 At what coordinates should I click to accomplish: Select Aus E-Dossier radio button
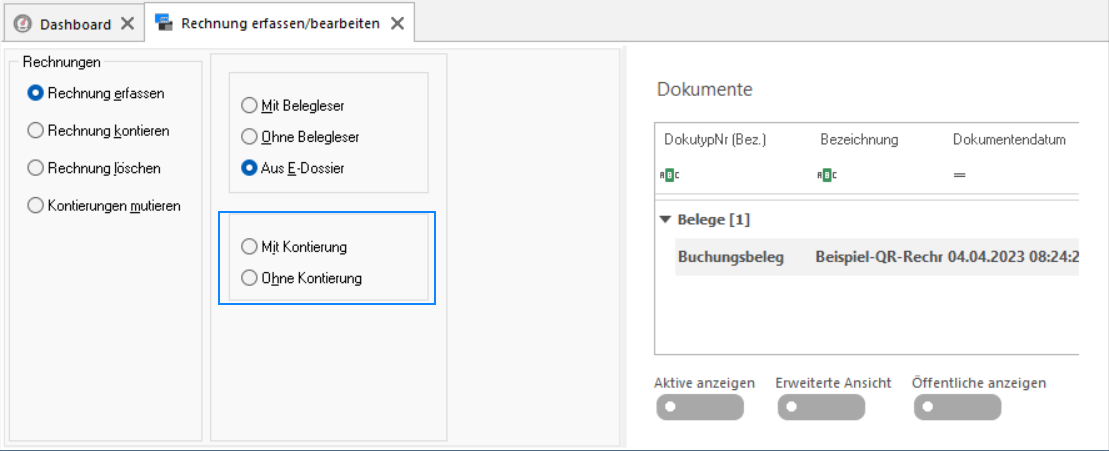coord(292,168)
